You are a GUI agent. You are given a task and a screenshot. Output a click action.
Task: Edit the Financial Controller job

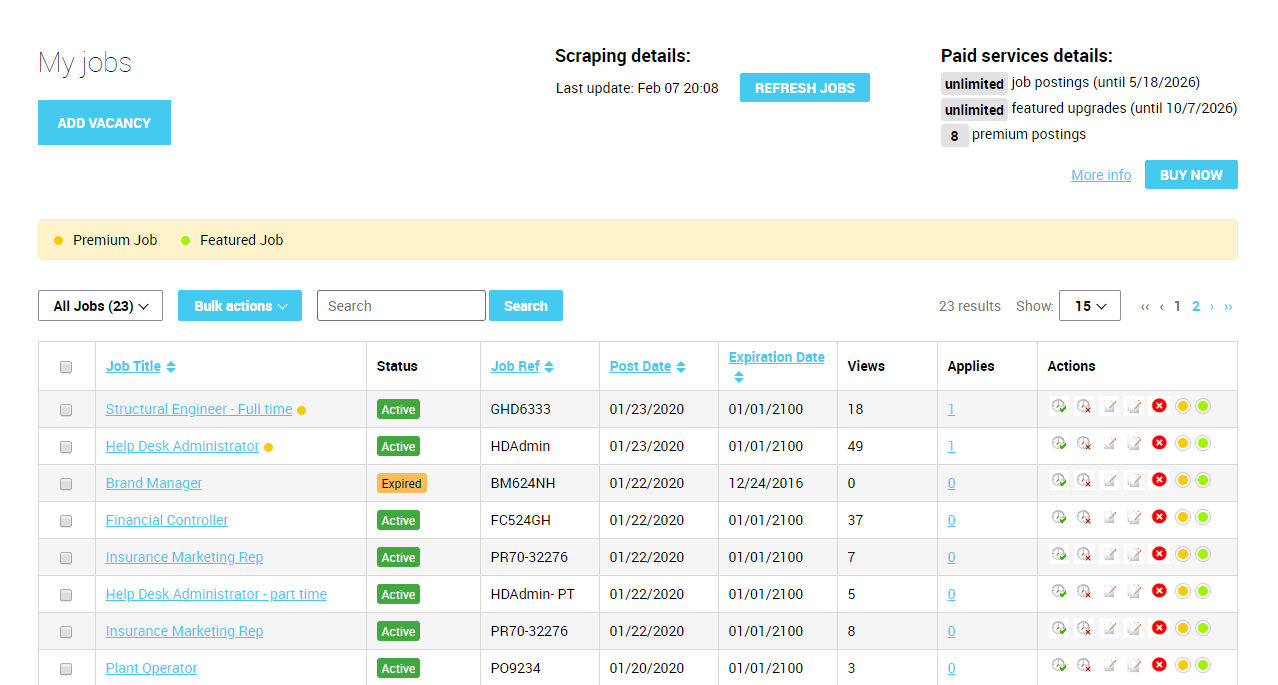[x=1109, y=517]
